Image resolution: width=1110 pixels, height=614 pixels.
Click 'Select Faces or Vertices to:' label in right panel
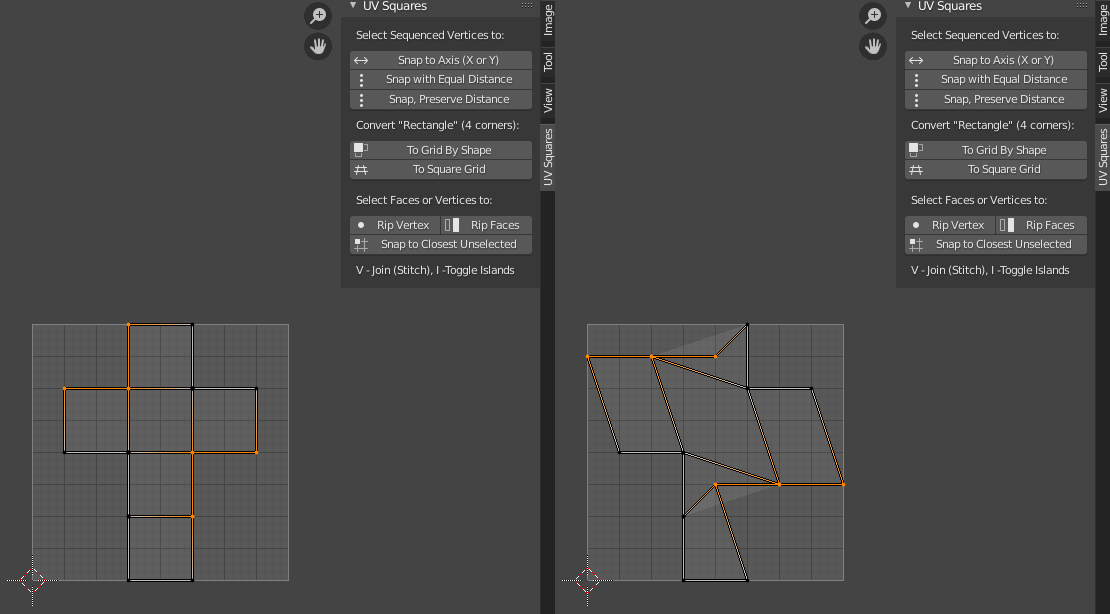(x=979, y=200)
